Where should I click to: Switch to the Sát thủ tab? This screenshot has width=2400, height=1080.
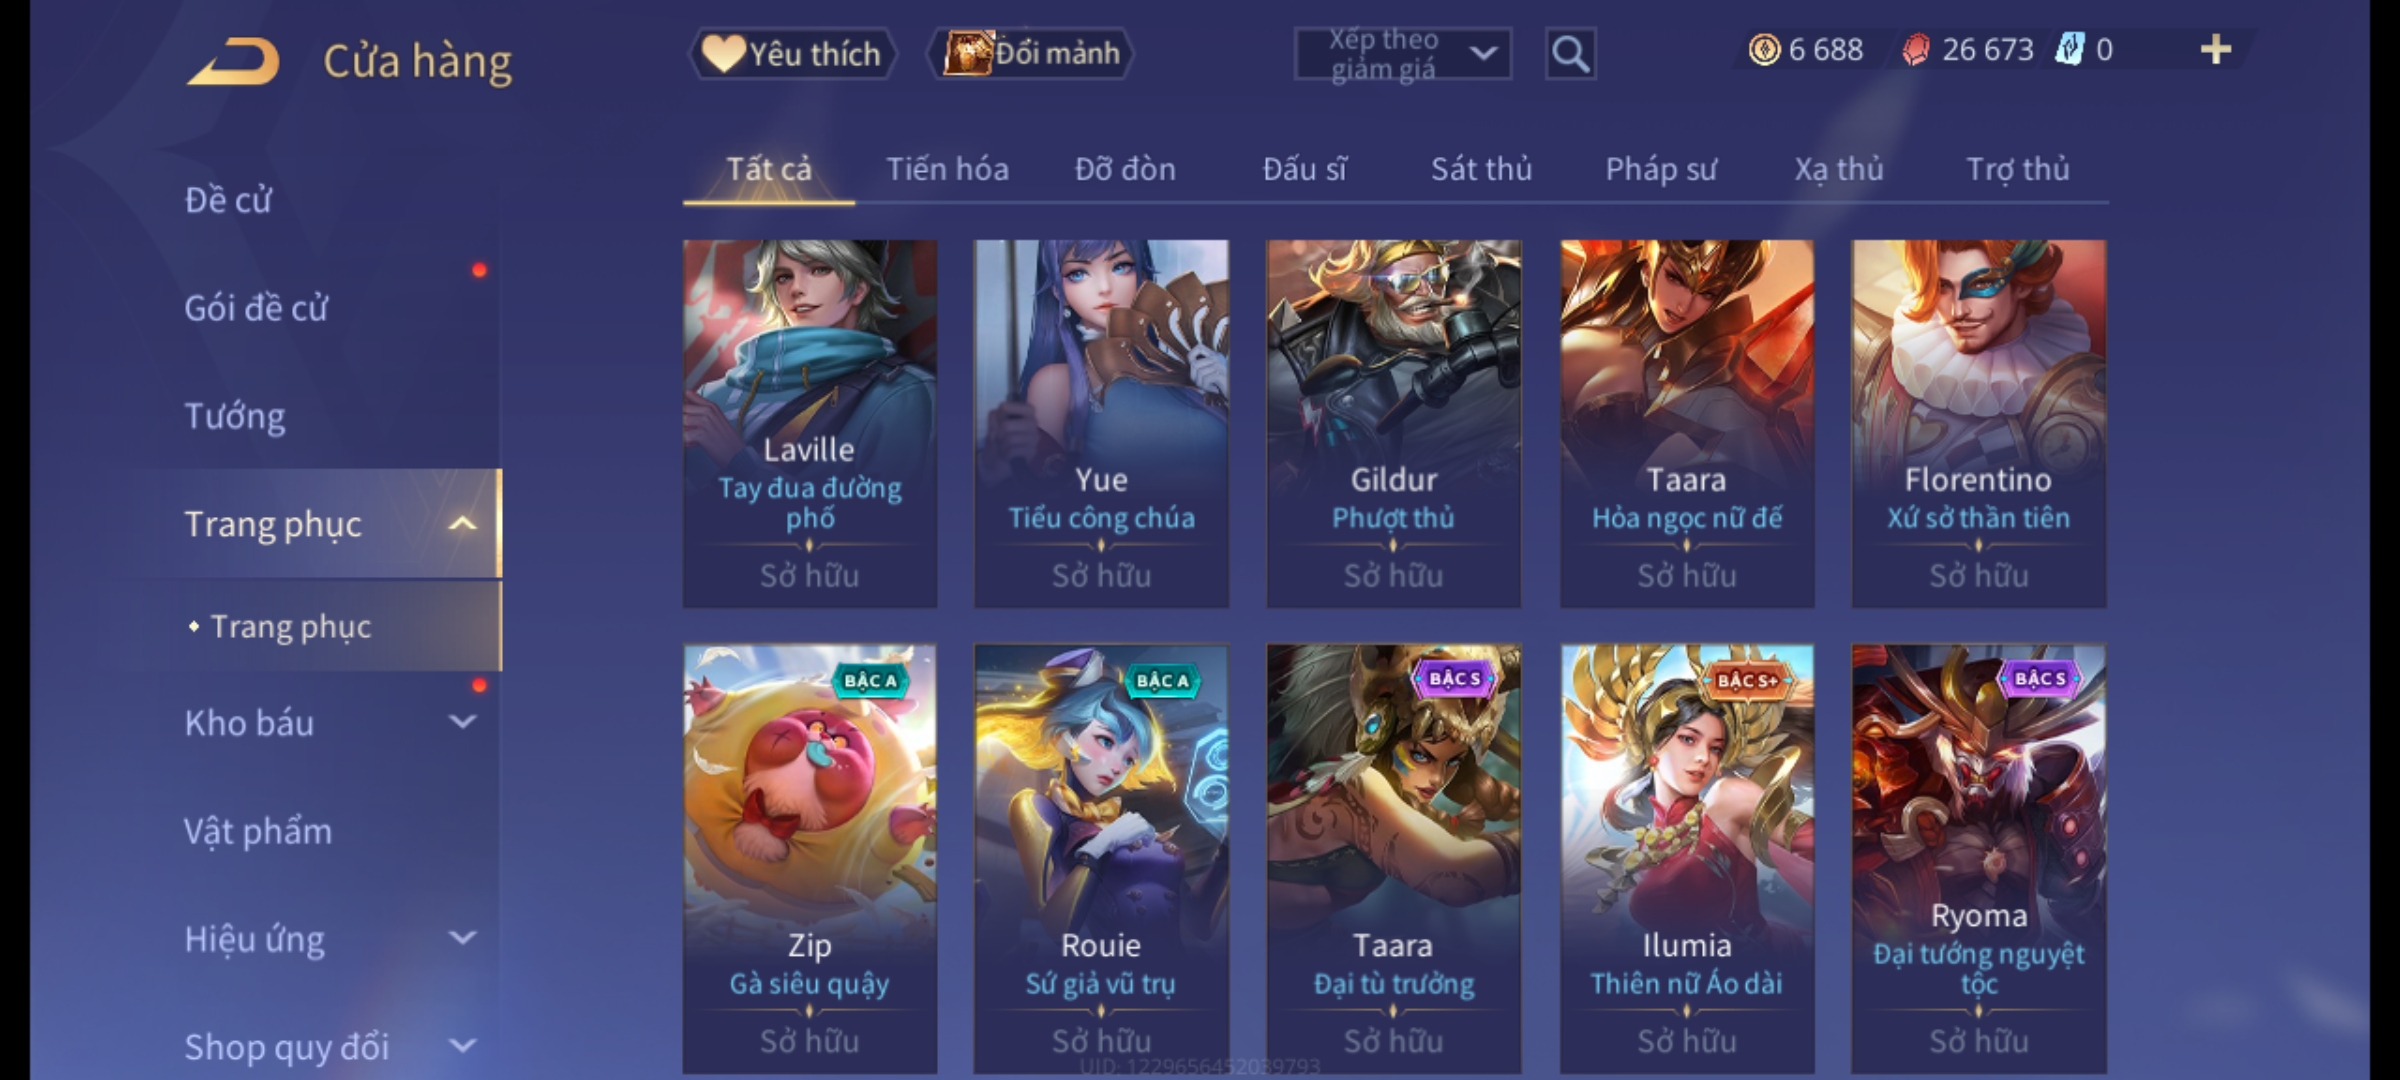[1481, 169]
